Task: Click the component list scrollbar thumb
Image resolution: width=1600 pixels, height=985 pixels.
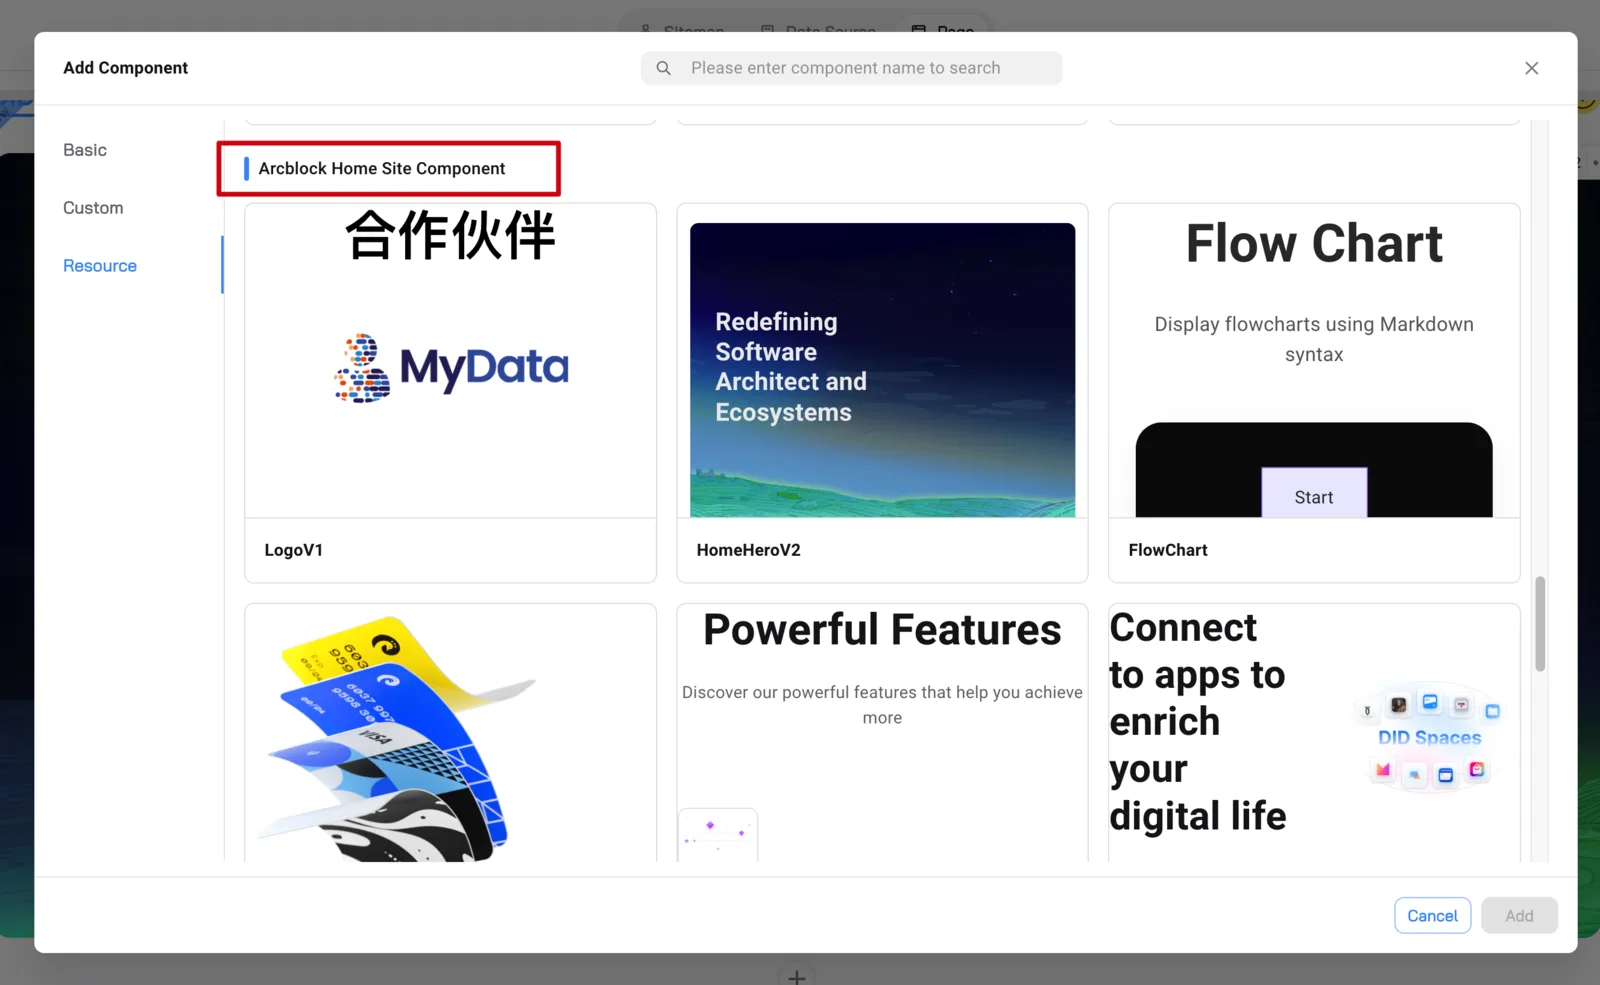Action: point(1540,624)
